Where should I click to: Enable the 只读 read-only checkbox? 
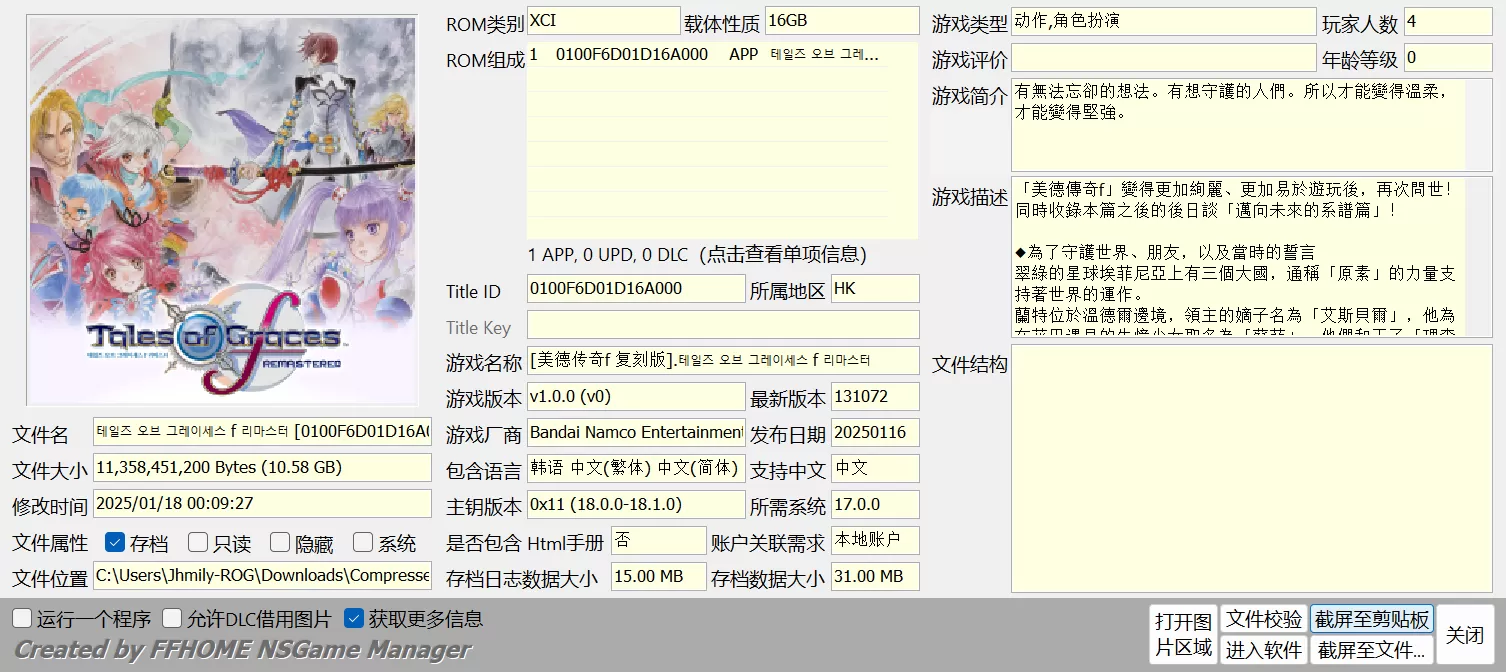pyautogui.click(x=198, y=543)
